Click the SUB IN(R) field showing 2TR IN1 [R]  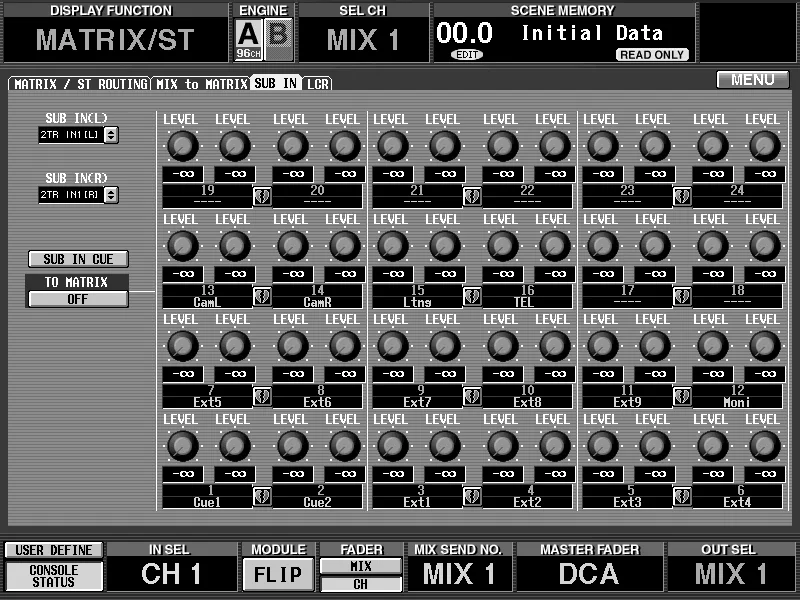click(x=71, y=195)
